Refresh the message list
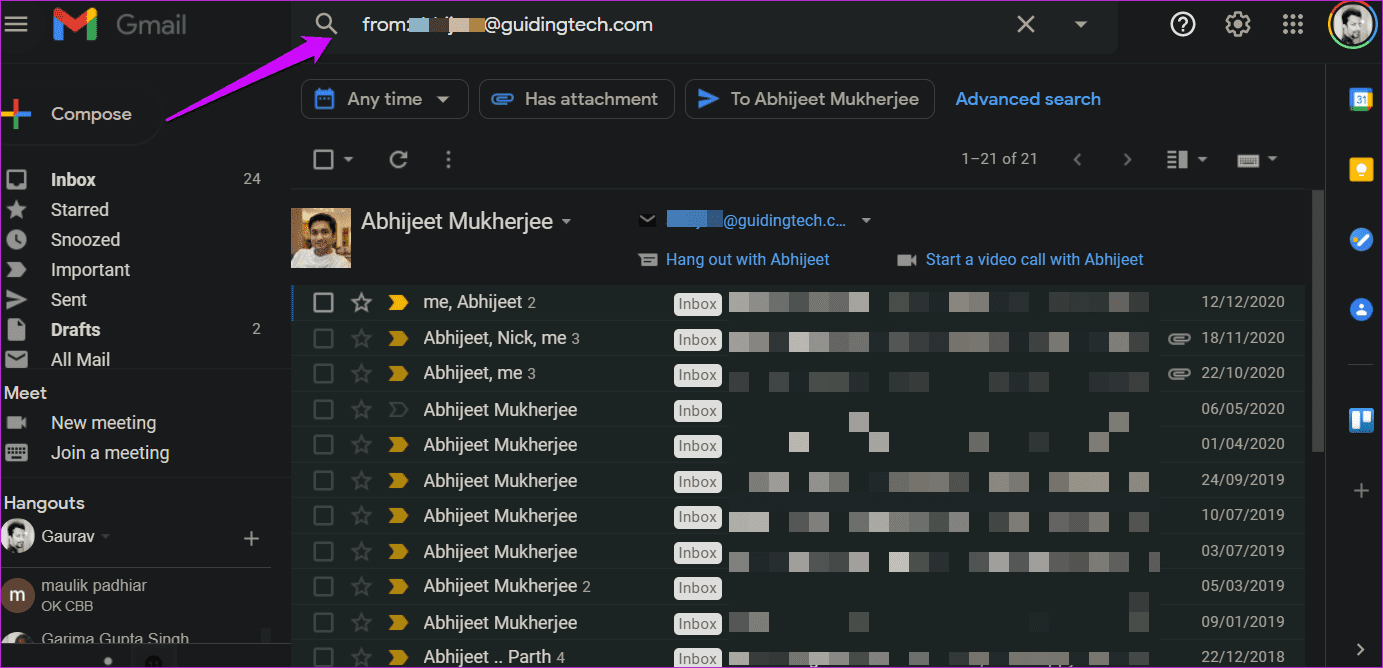1383x668 pixels. point(398,159)
